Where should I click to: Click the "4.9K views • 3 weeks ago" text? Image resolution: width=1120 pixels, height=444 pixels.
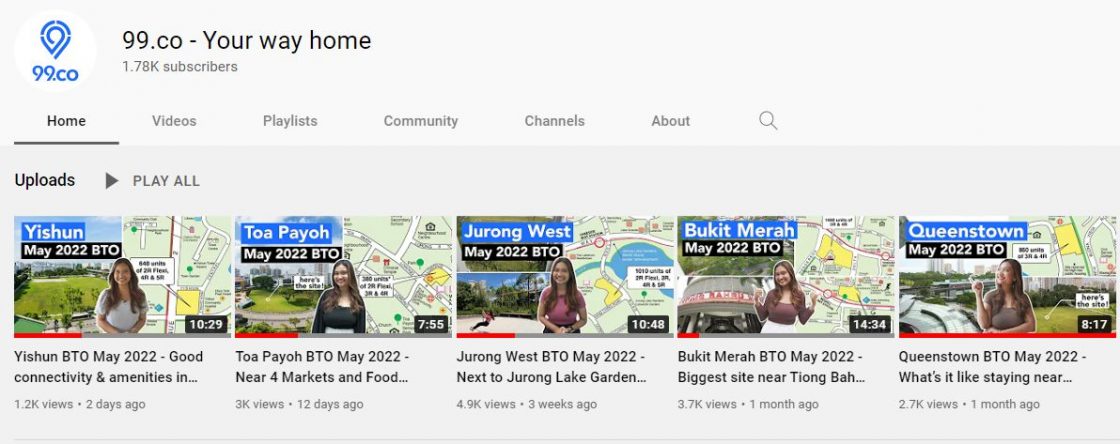coord(526,404)
